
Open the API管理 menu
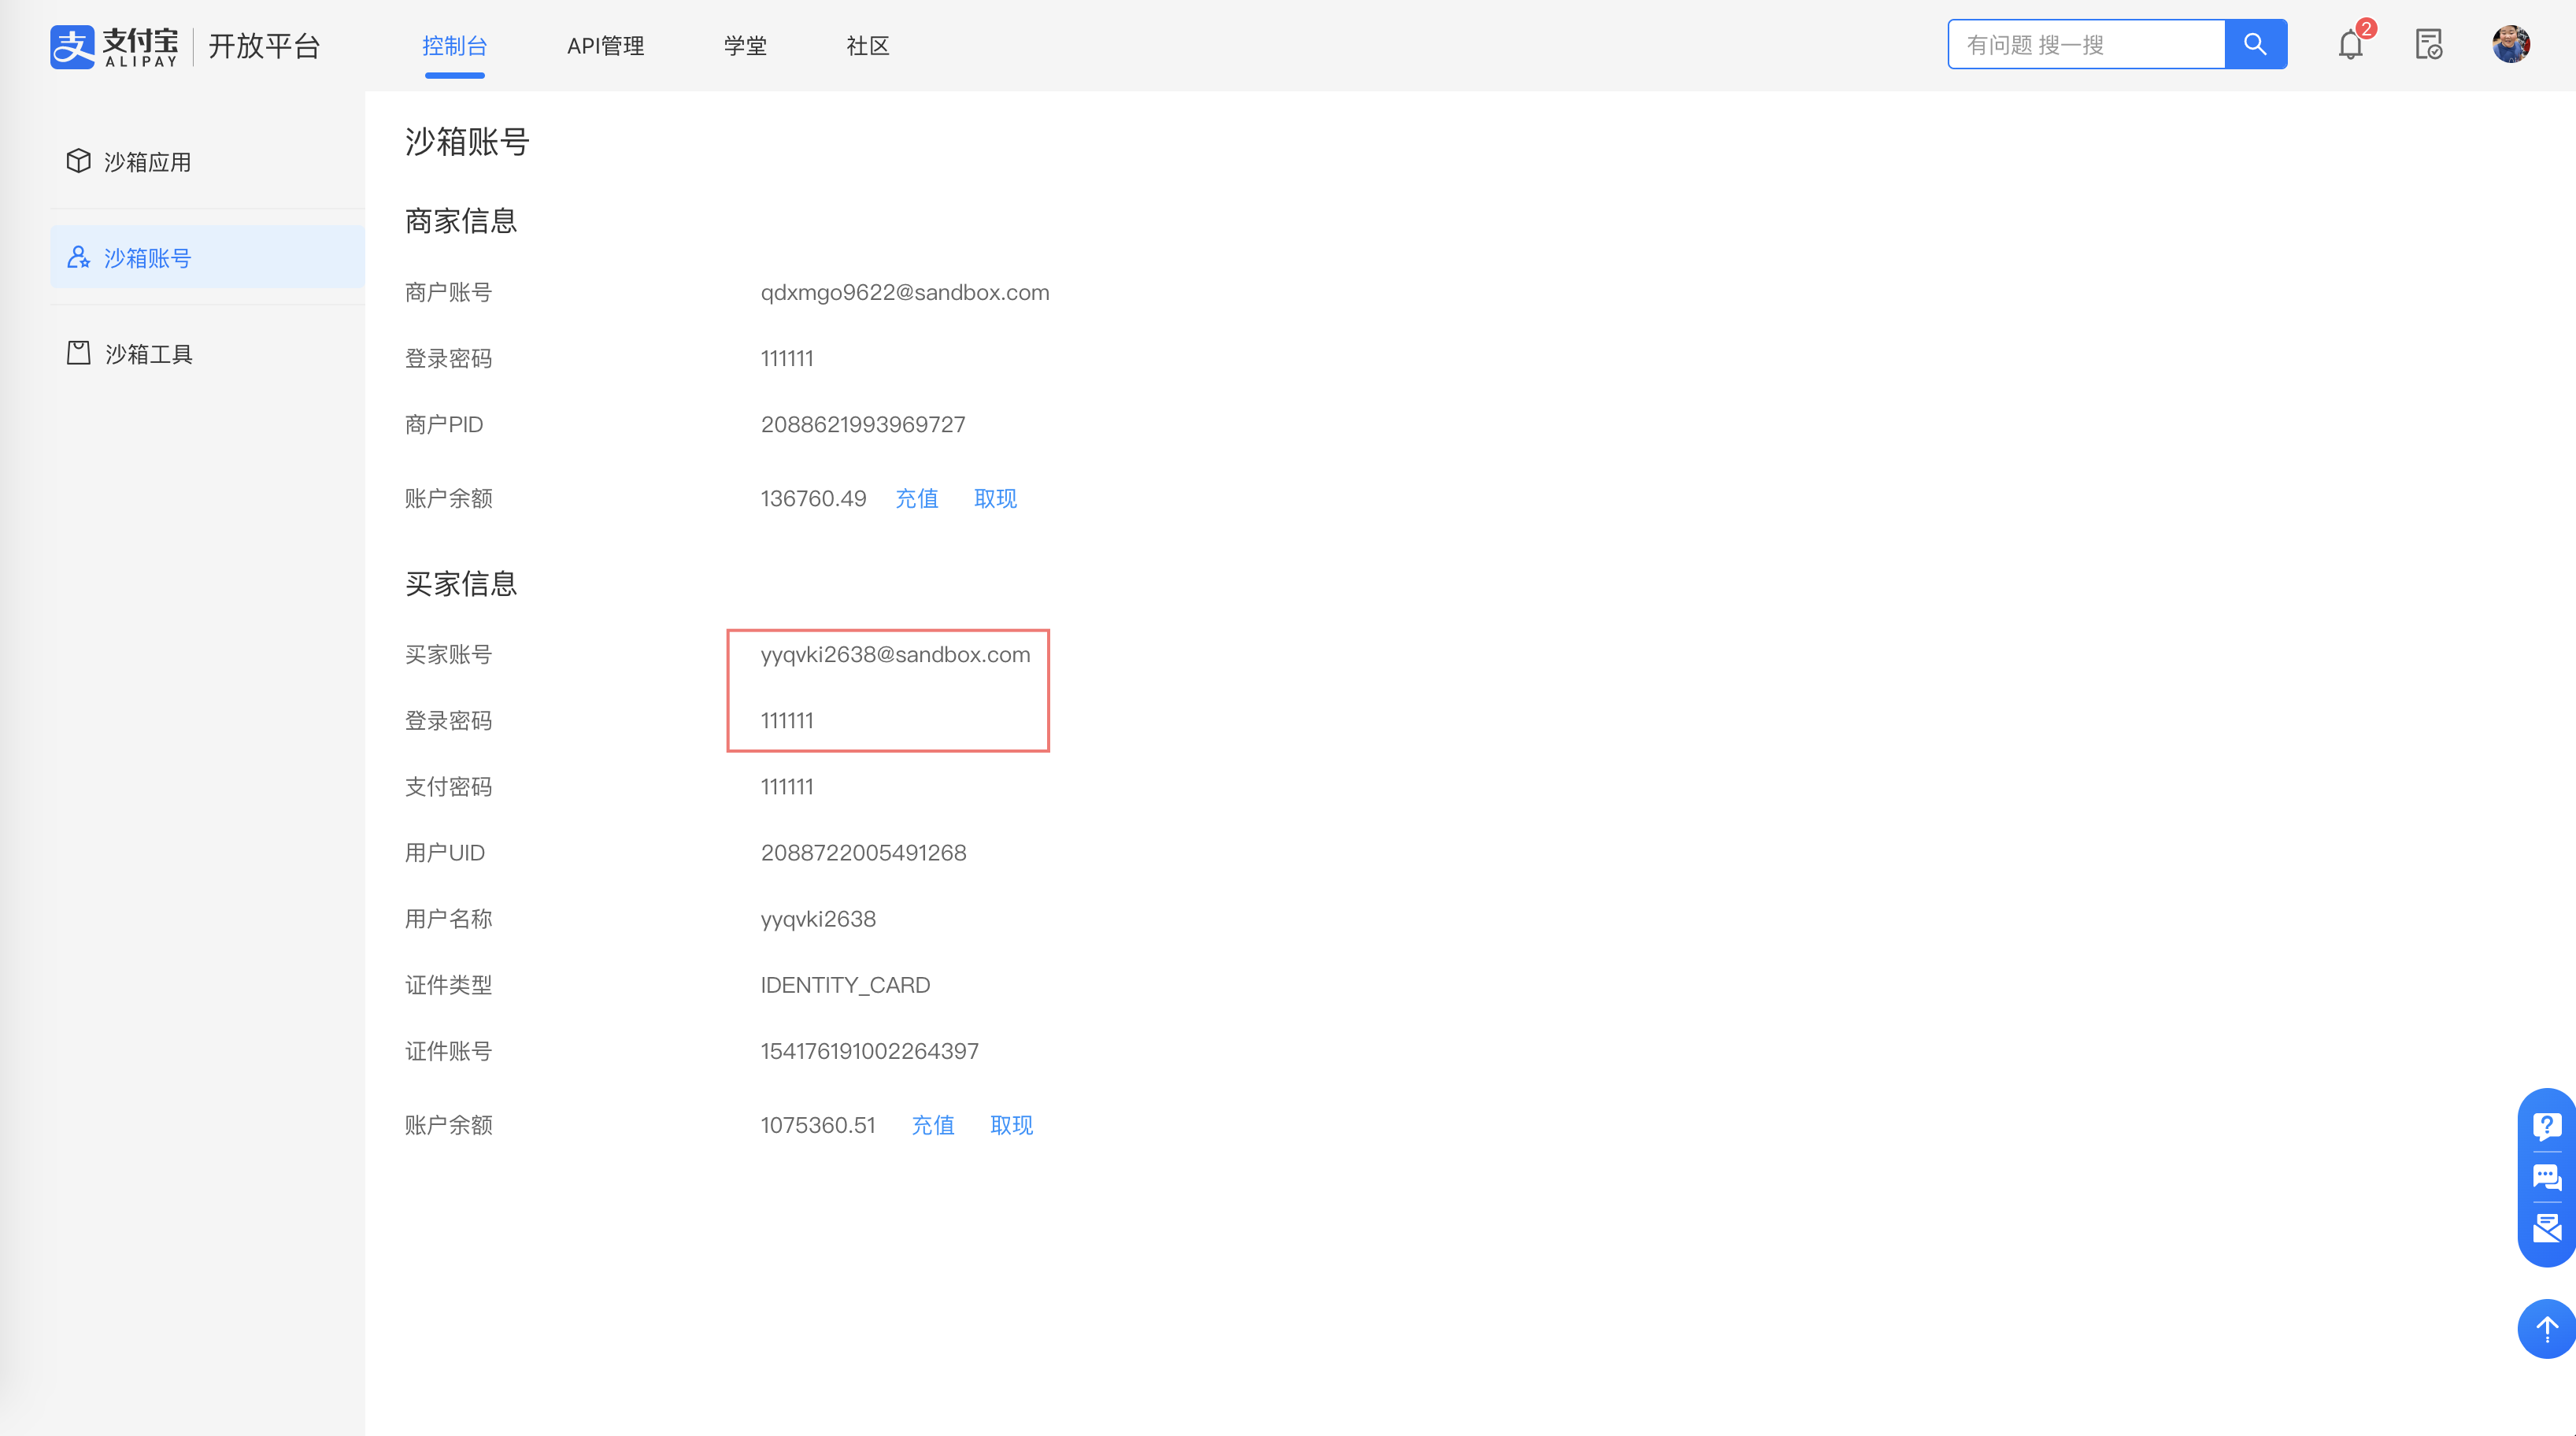[605, 46]
